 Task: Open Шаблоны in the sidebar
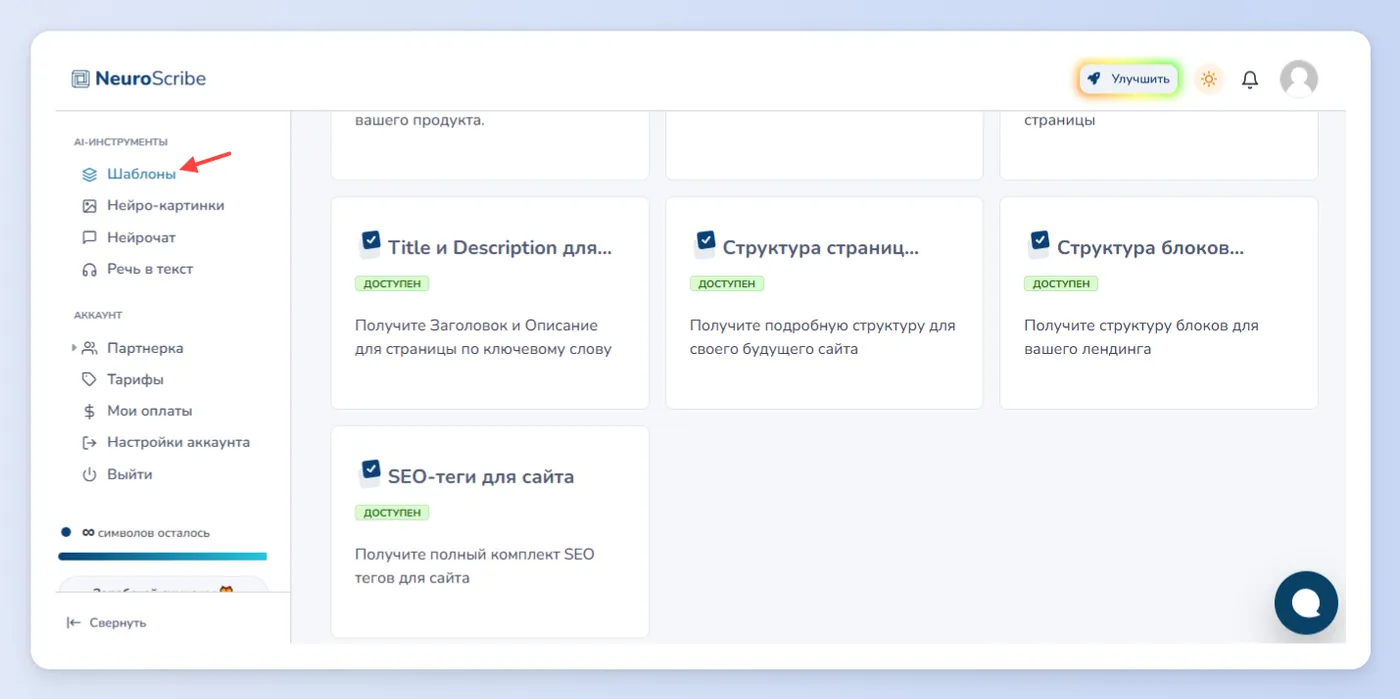pos(141,174)
